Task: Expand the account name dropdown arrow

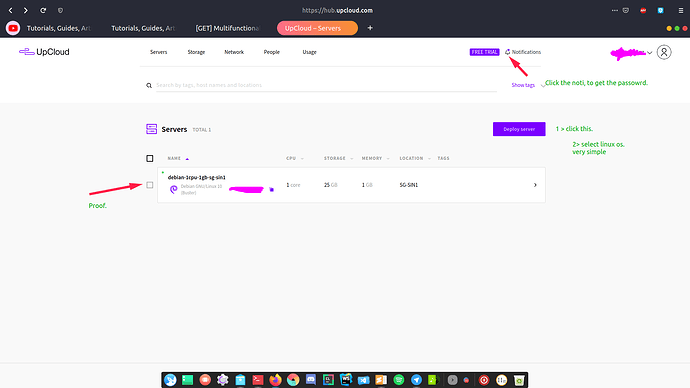Action: 650,53
